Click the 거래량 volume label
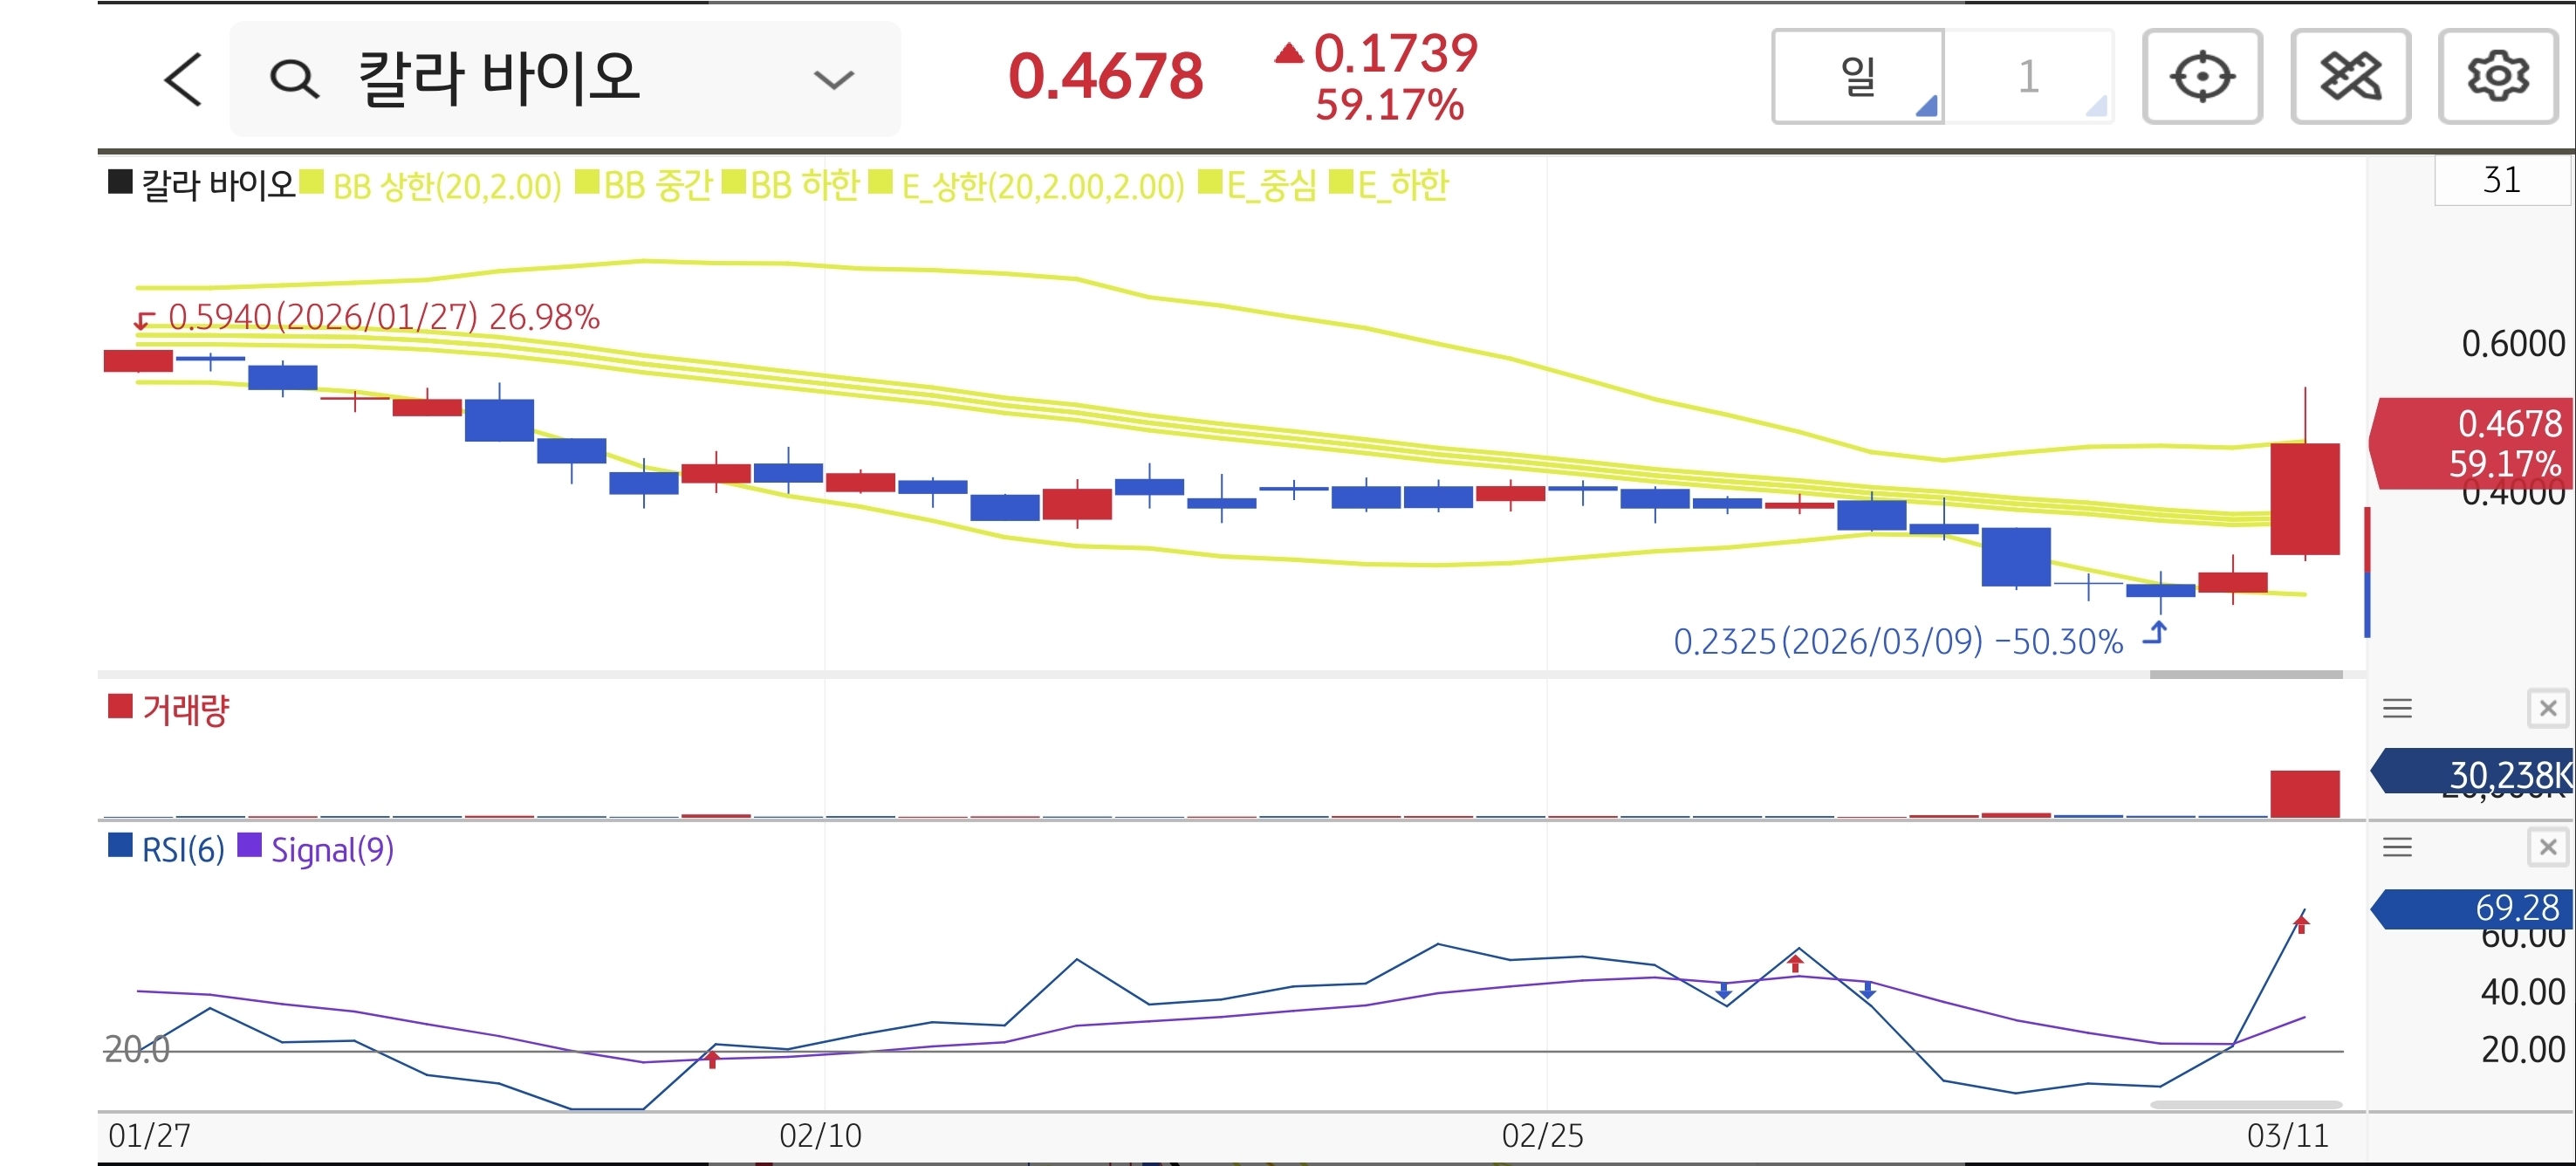Viewport: 2576px width, 1166px height. [x=186, y=710]
